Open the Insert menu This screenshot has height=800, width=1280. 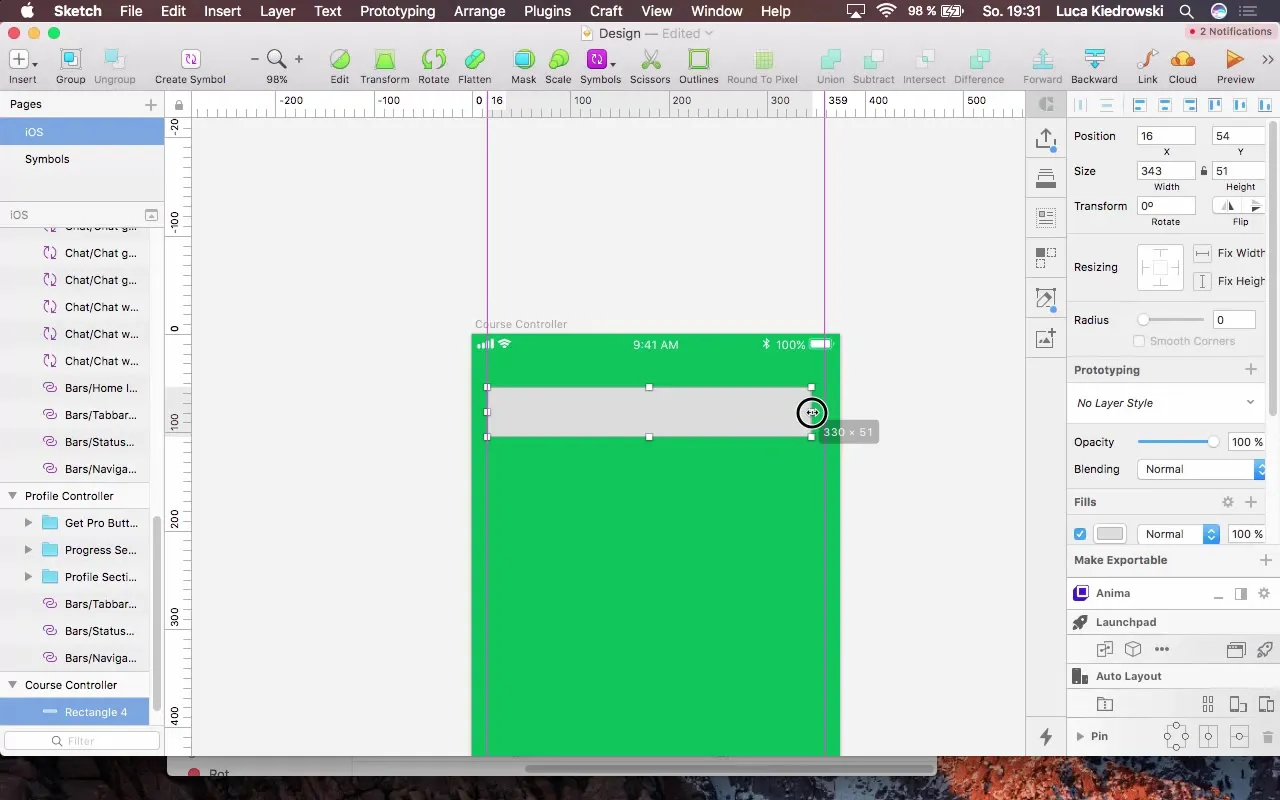click(x=222, y=11)
